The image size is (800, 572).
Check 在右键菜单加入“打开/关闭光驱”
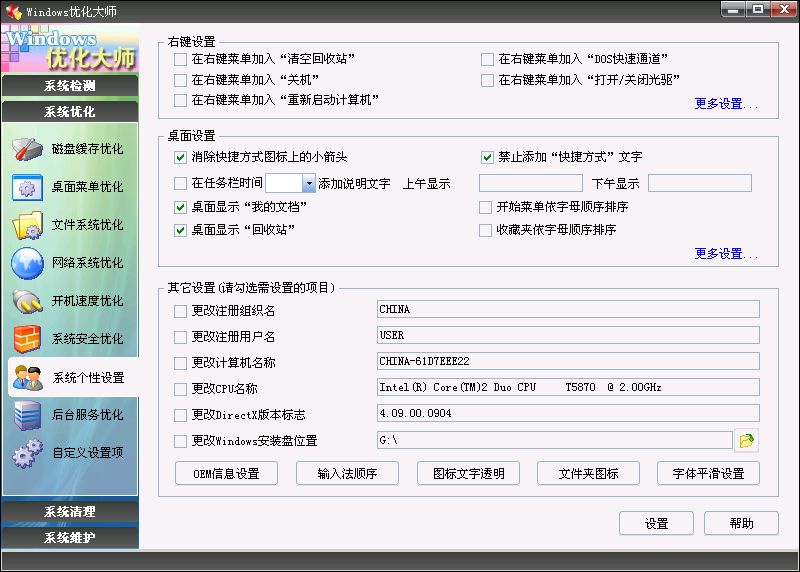click(487, 80)
